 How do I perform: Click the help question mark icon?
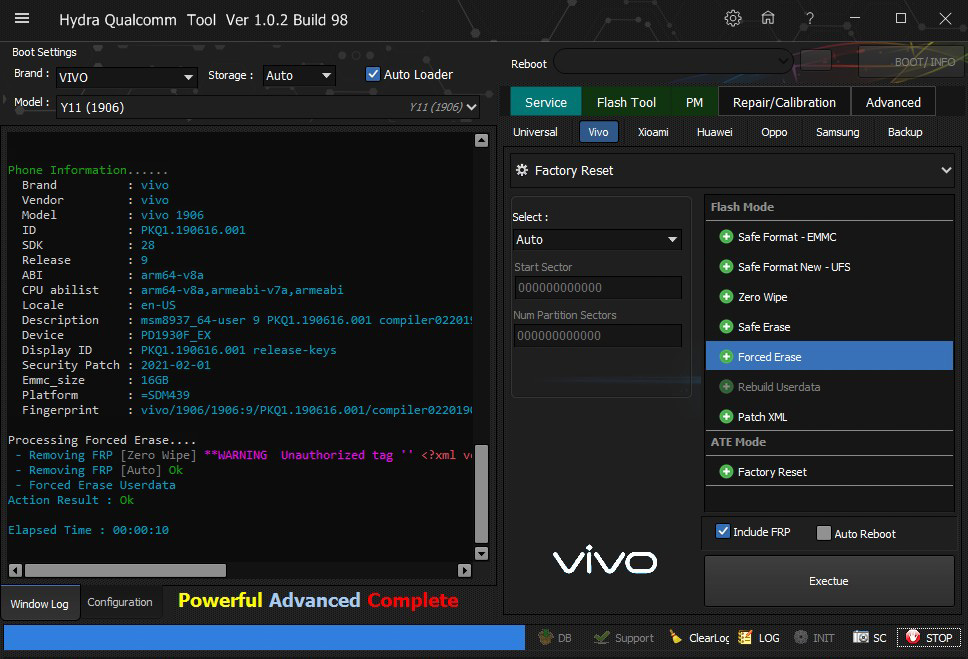click(x=809, y=19)
